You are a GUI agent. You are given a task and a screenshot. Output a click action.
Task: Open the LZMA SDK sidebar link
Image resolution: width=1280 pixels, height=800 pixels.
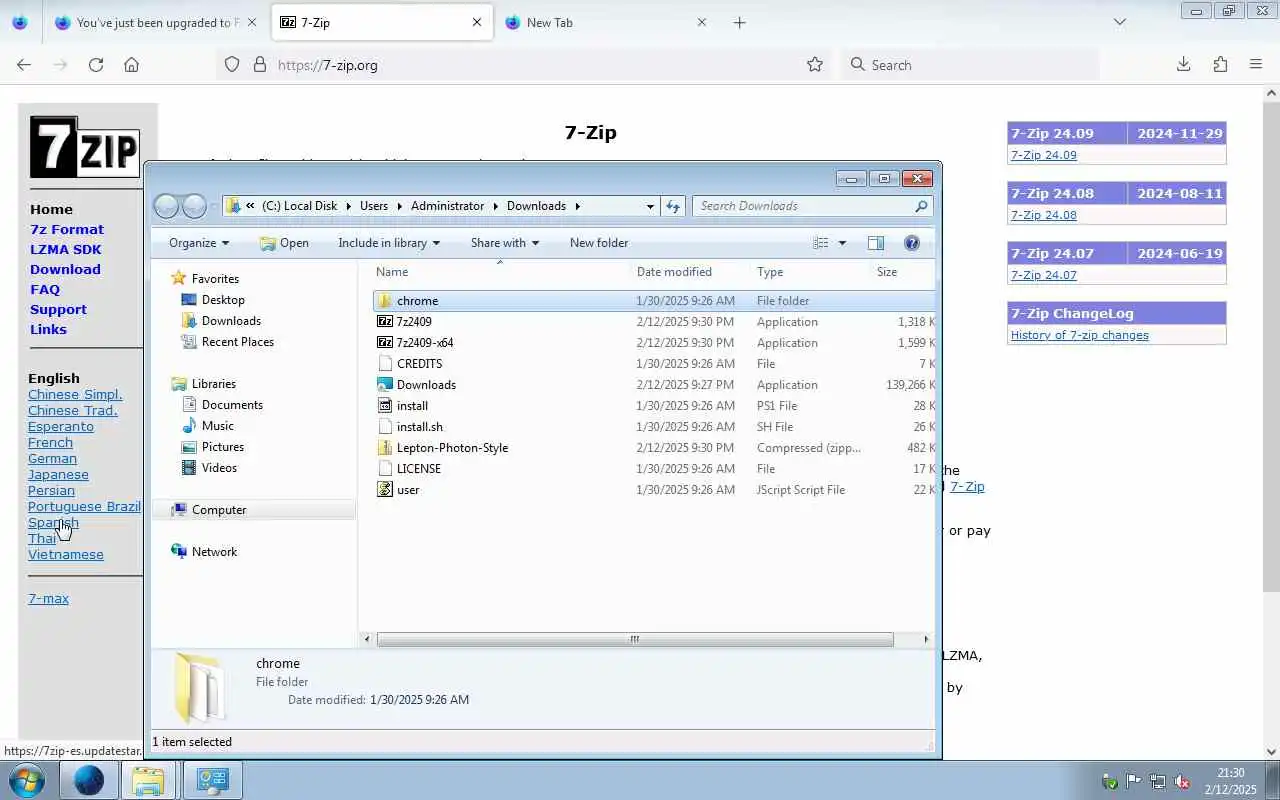click(x=65, y=249)
